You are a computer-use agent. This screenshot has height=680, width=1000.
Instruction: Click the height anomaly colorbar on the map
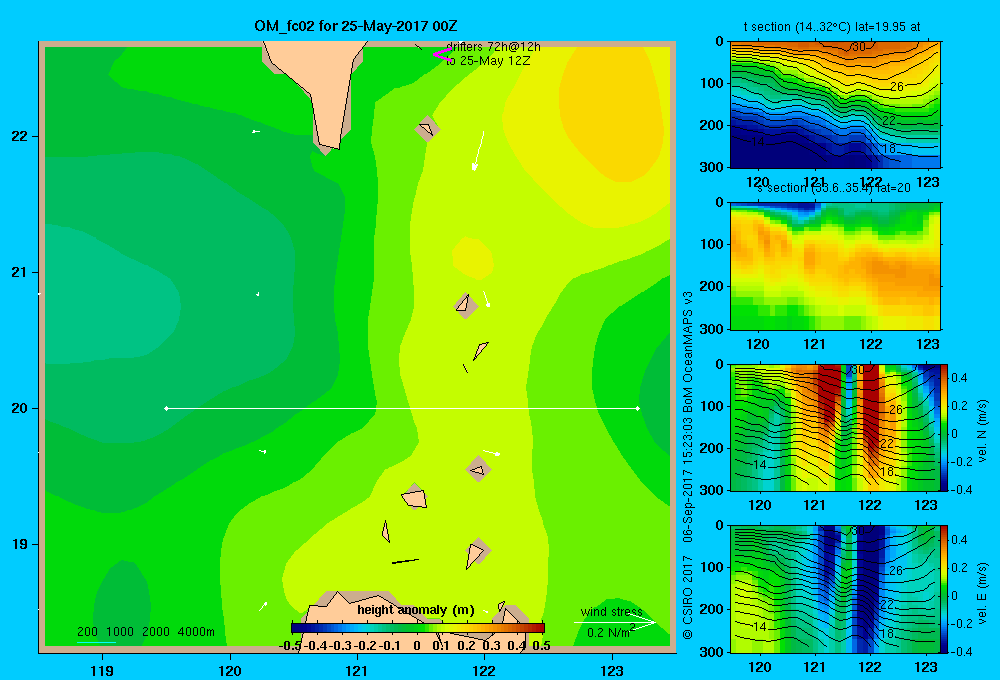(417, 628)
